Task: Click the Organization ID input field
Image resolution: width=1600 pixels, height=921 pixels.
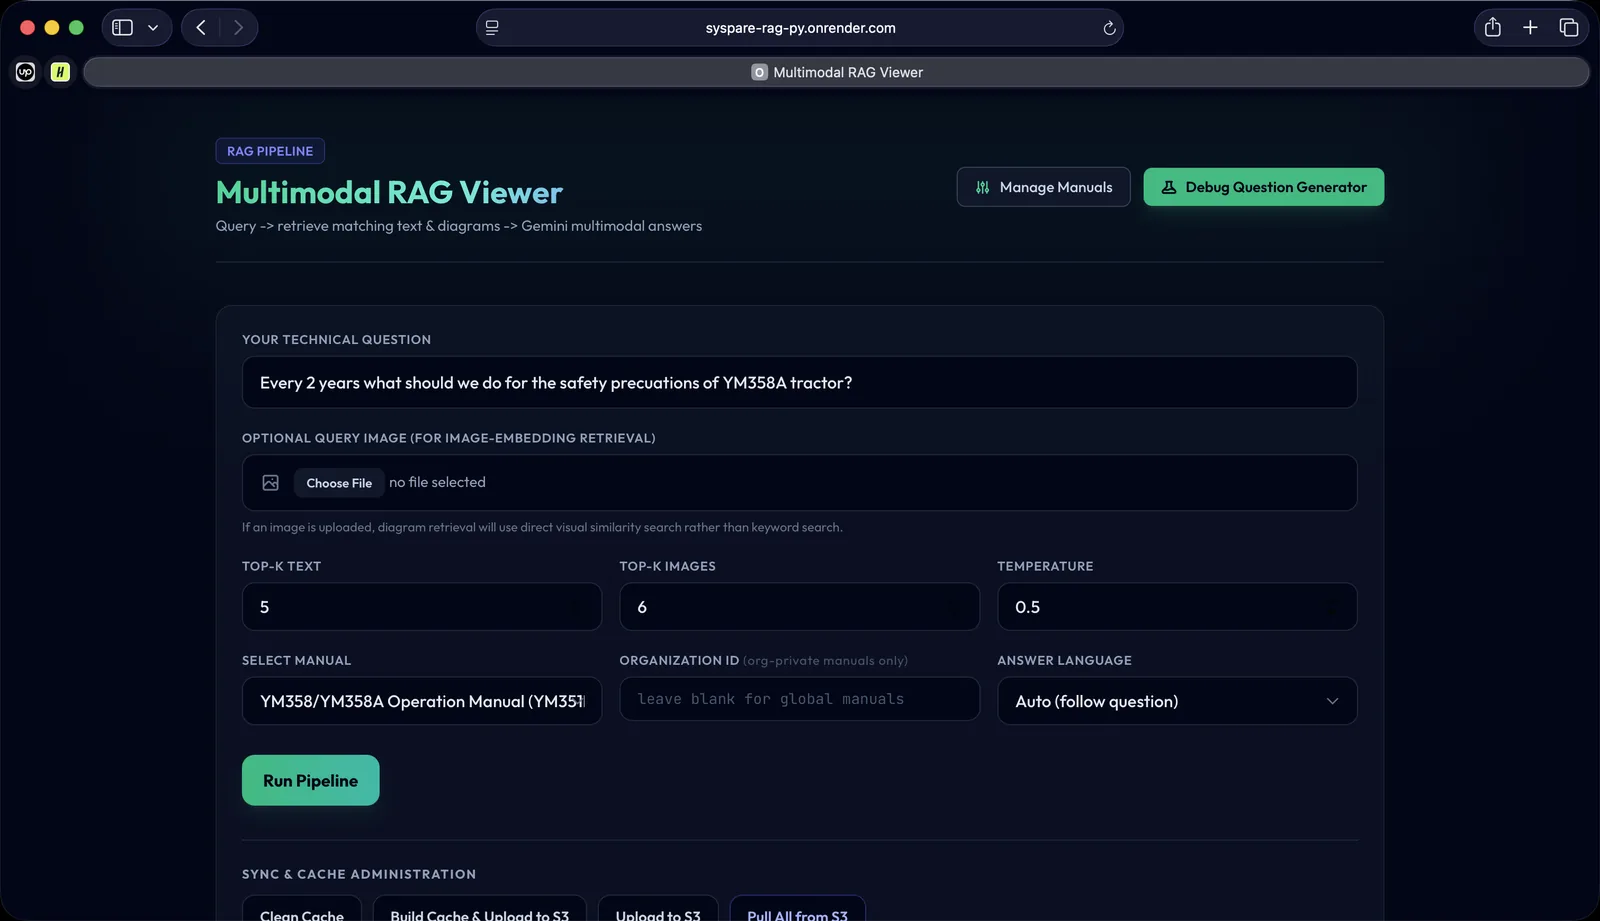Action: 799,699
